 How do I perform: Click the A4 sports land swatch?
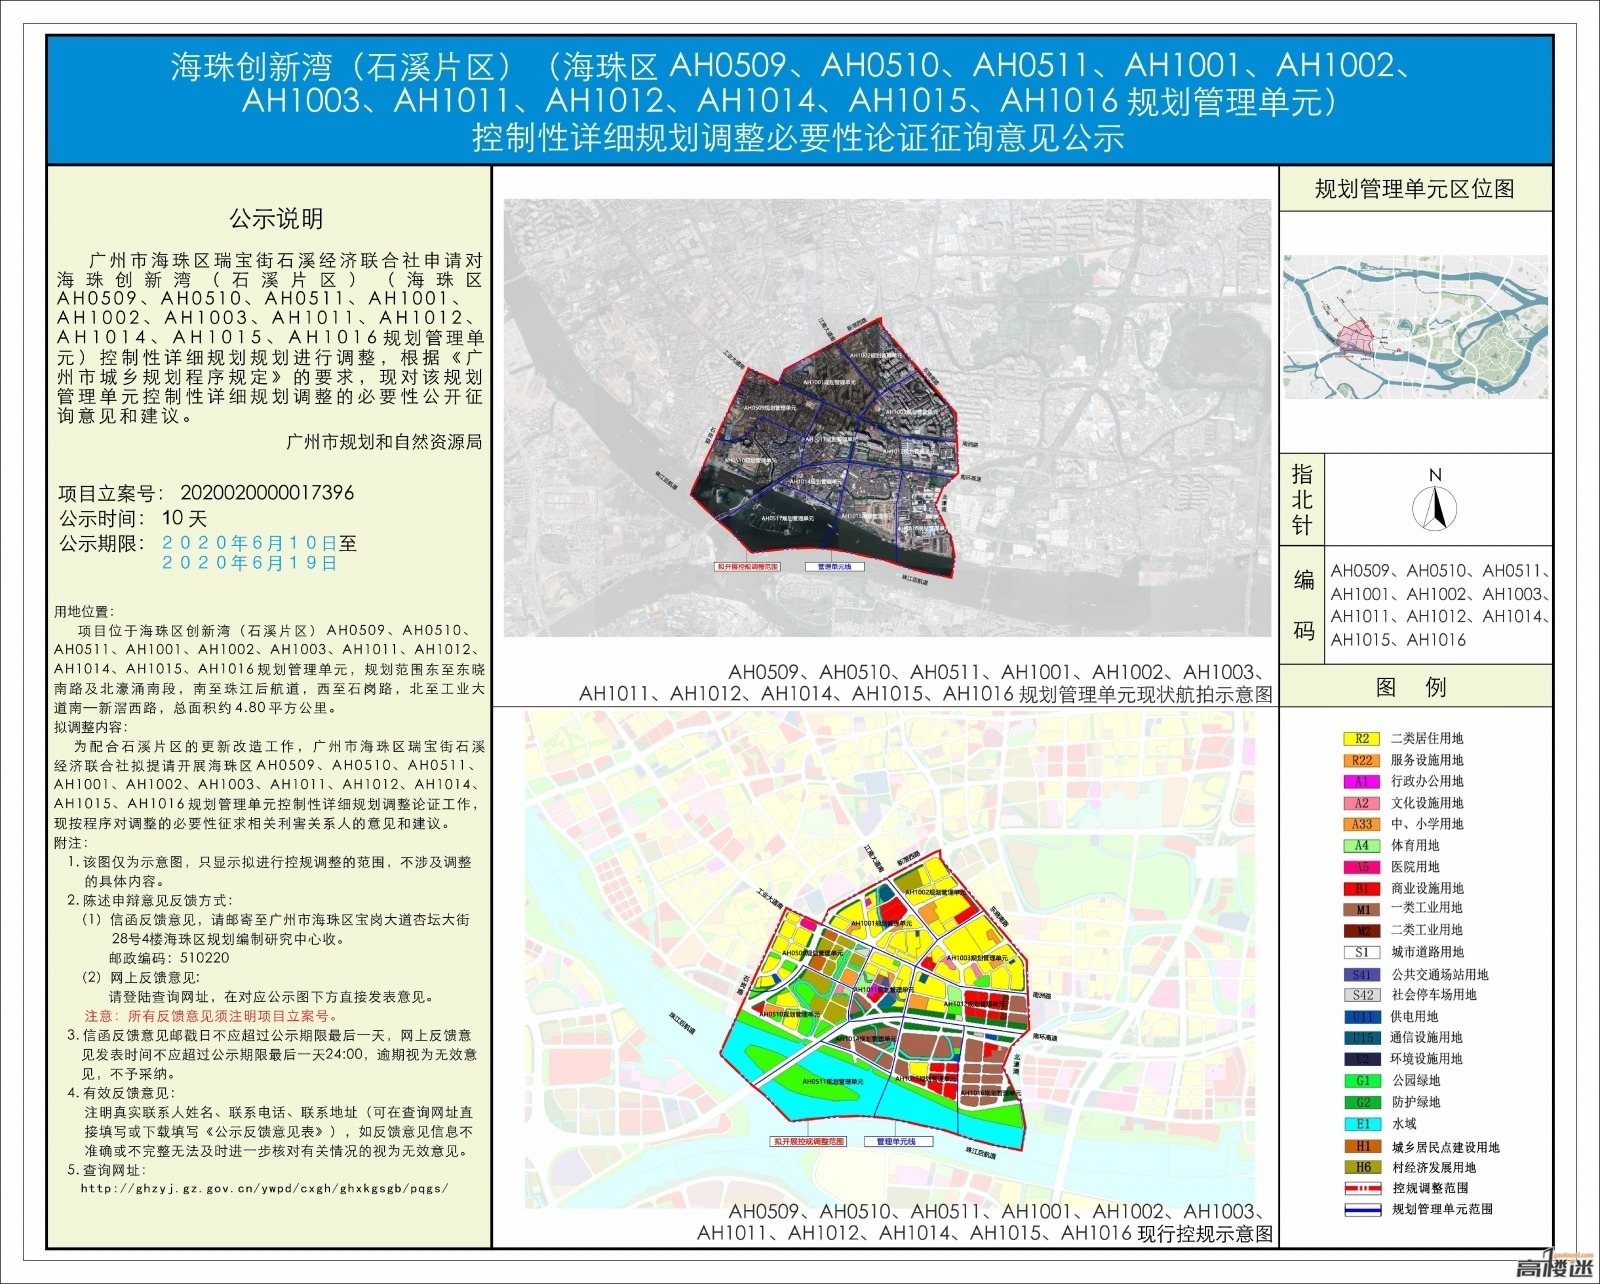pyautogui.click(x=1361, y=846)
